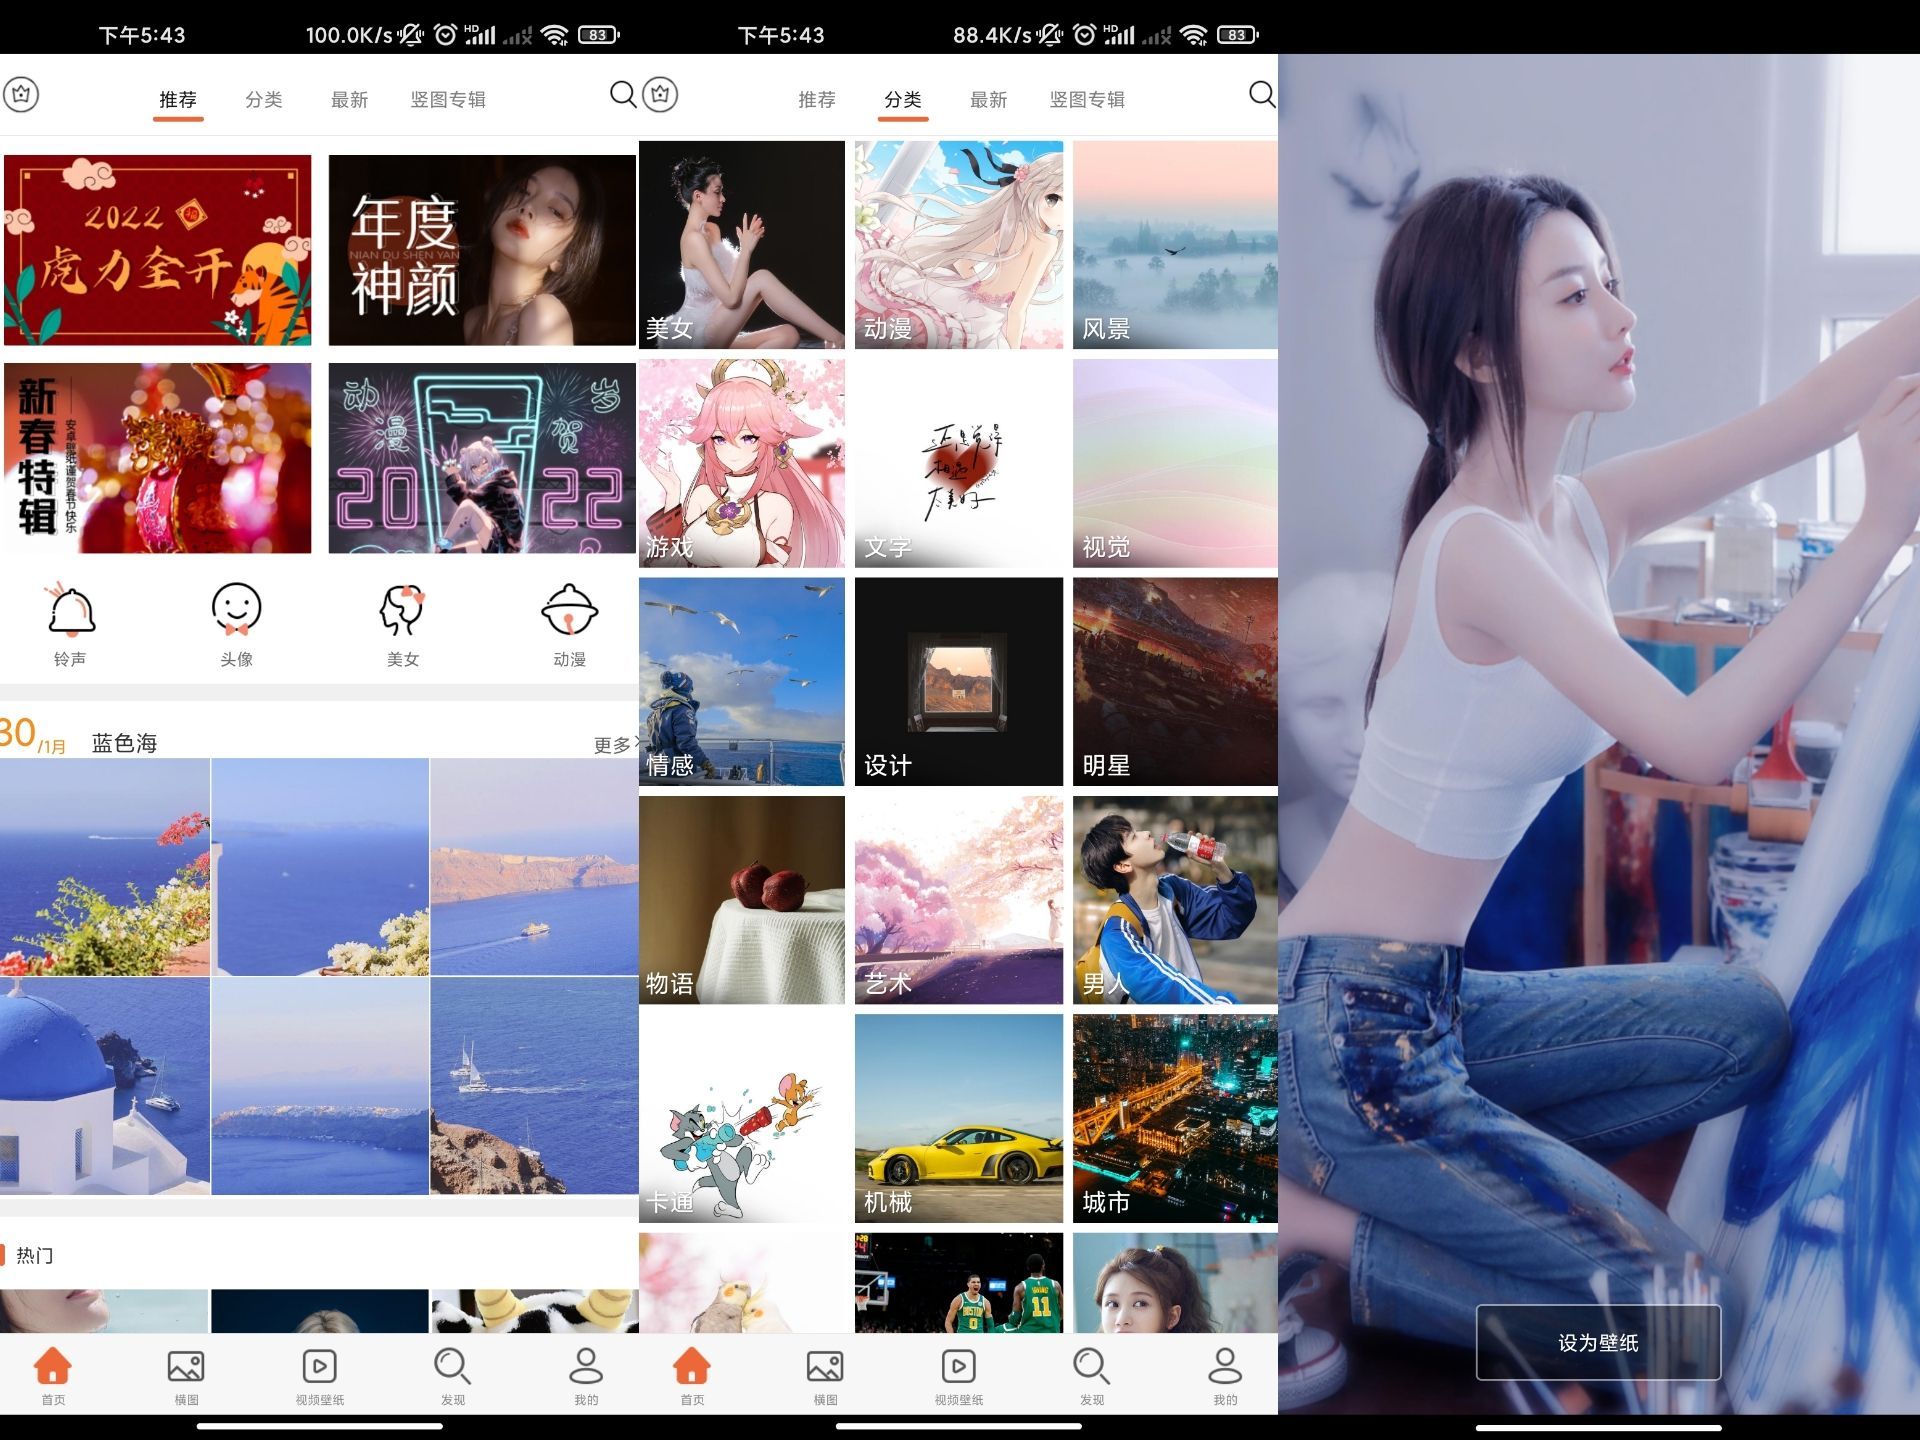Open the 物语 category tile

[x=742, y=900]
